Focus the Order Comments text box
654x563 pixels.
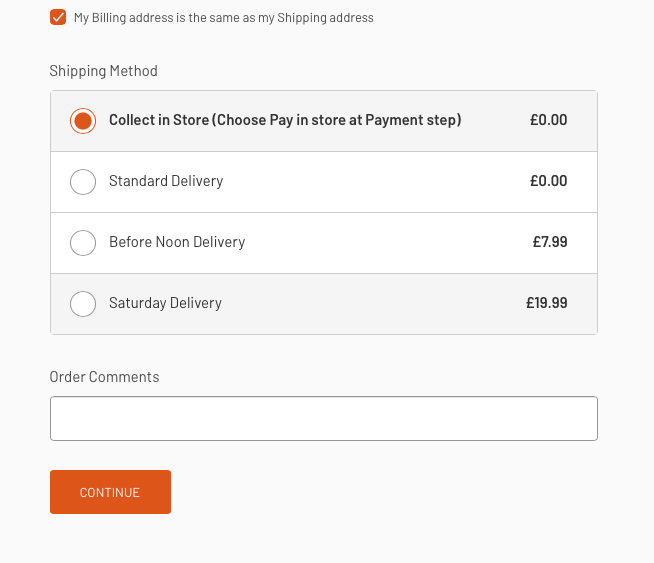tap(323, 419)
